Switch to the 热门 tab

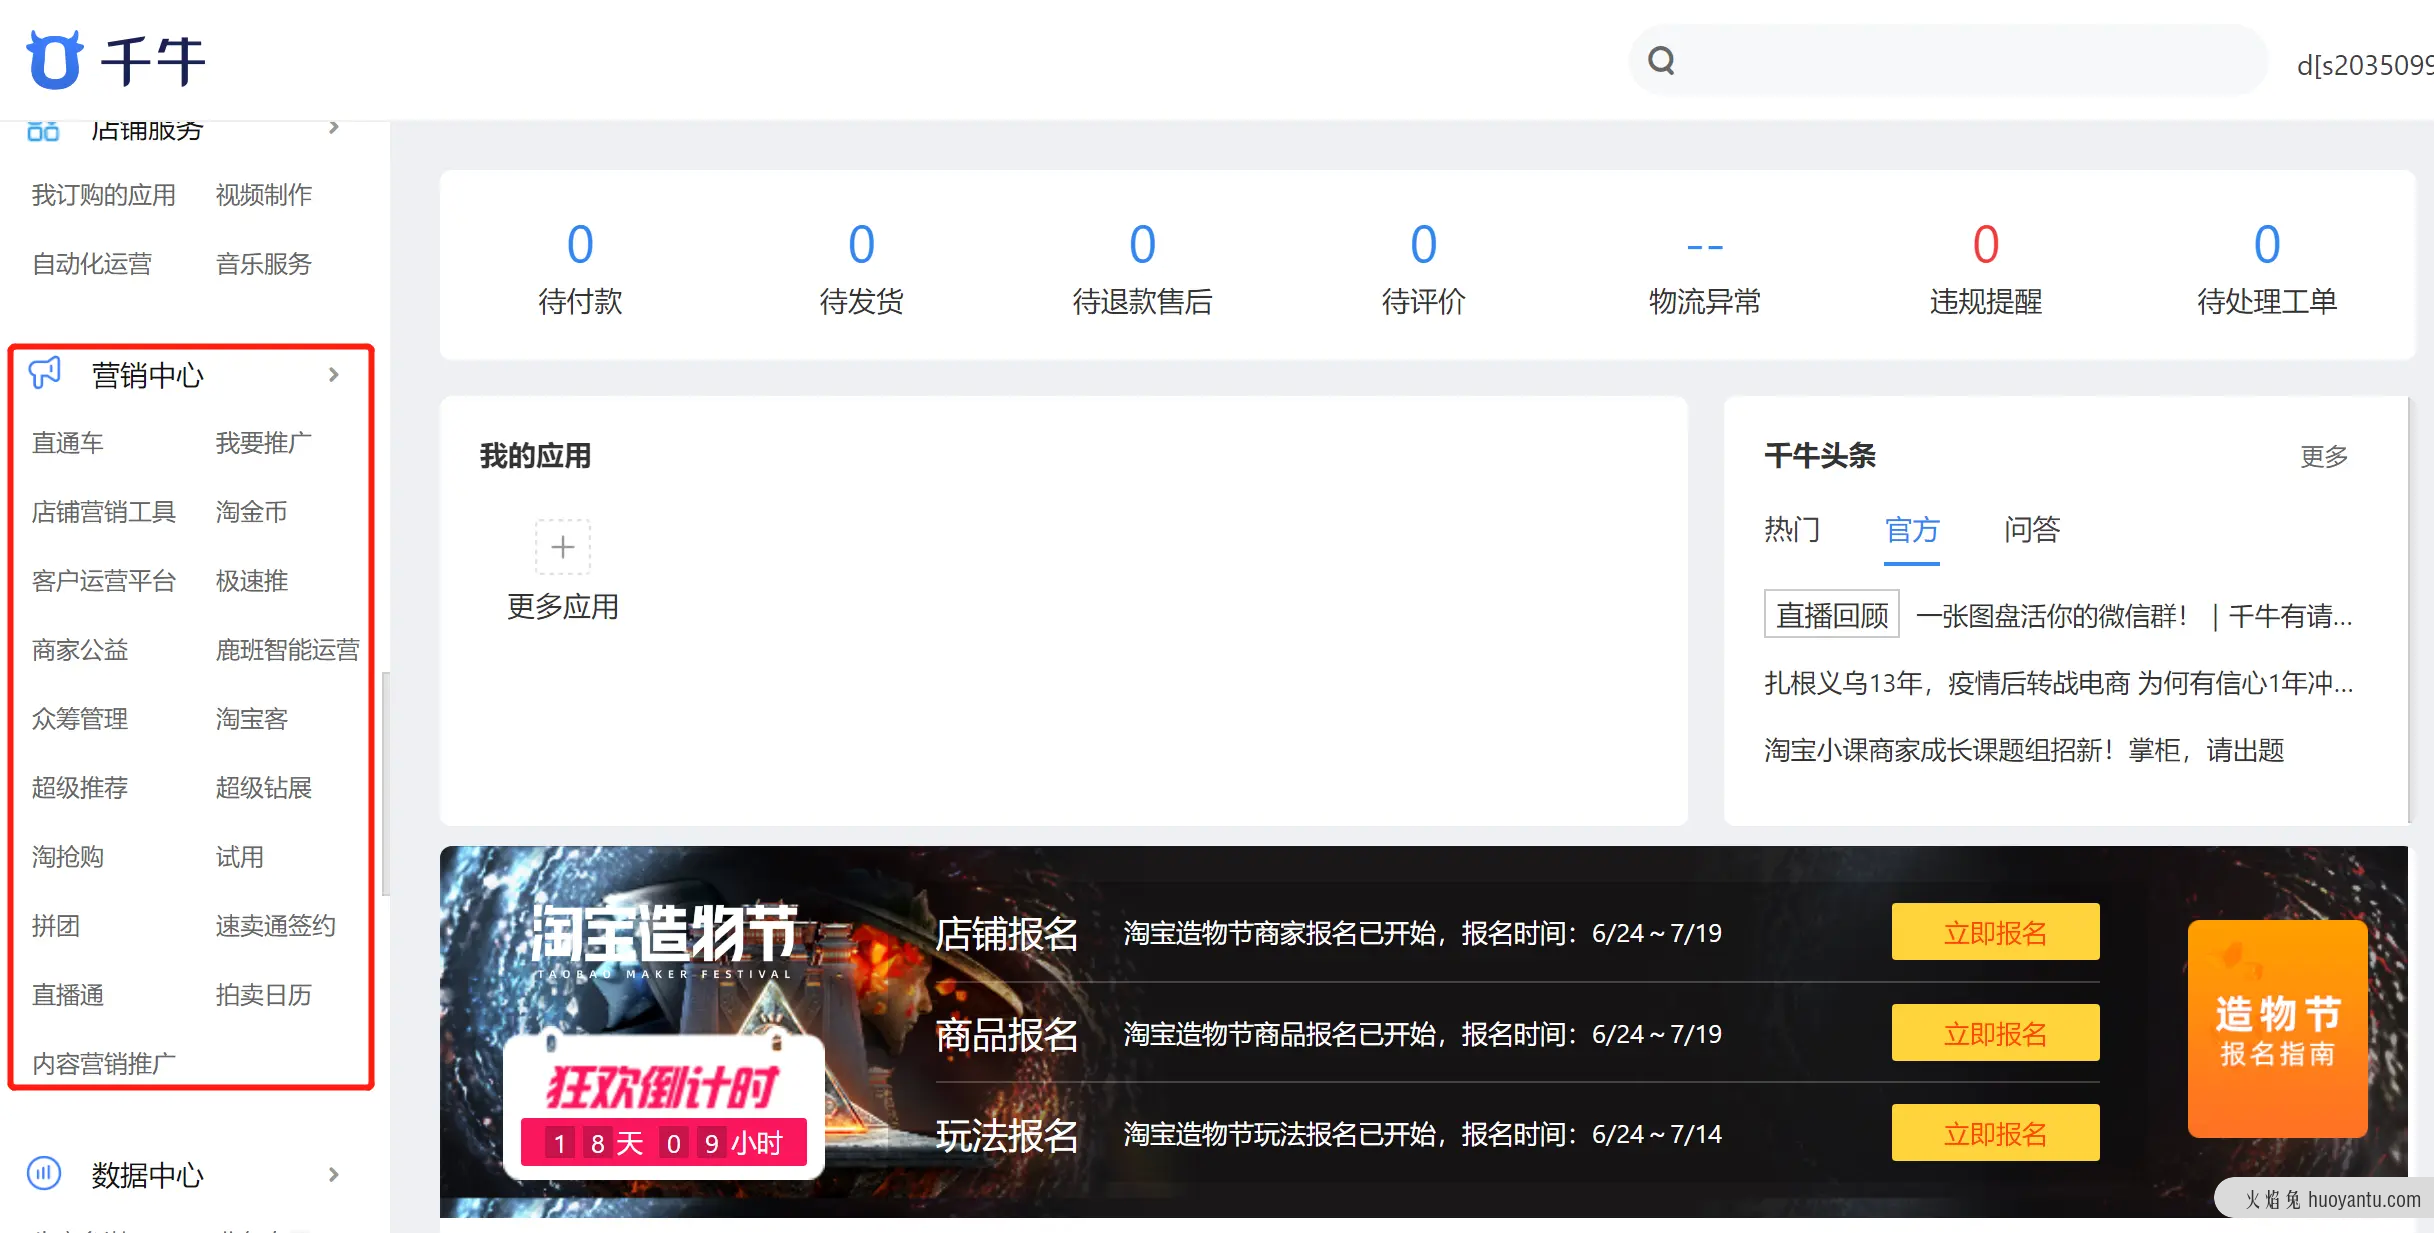pos(1792,529)
